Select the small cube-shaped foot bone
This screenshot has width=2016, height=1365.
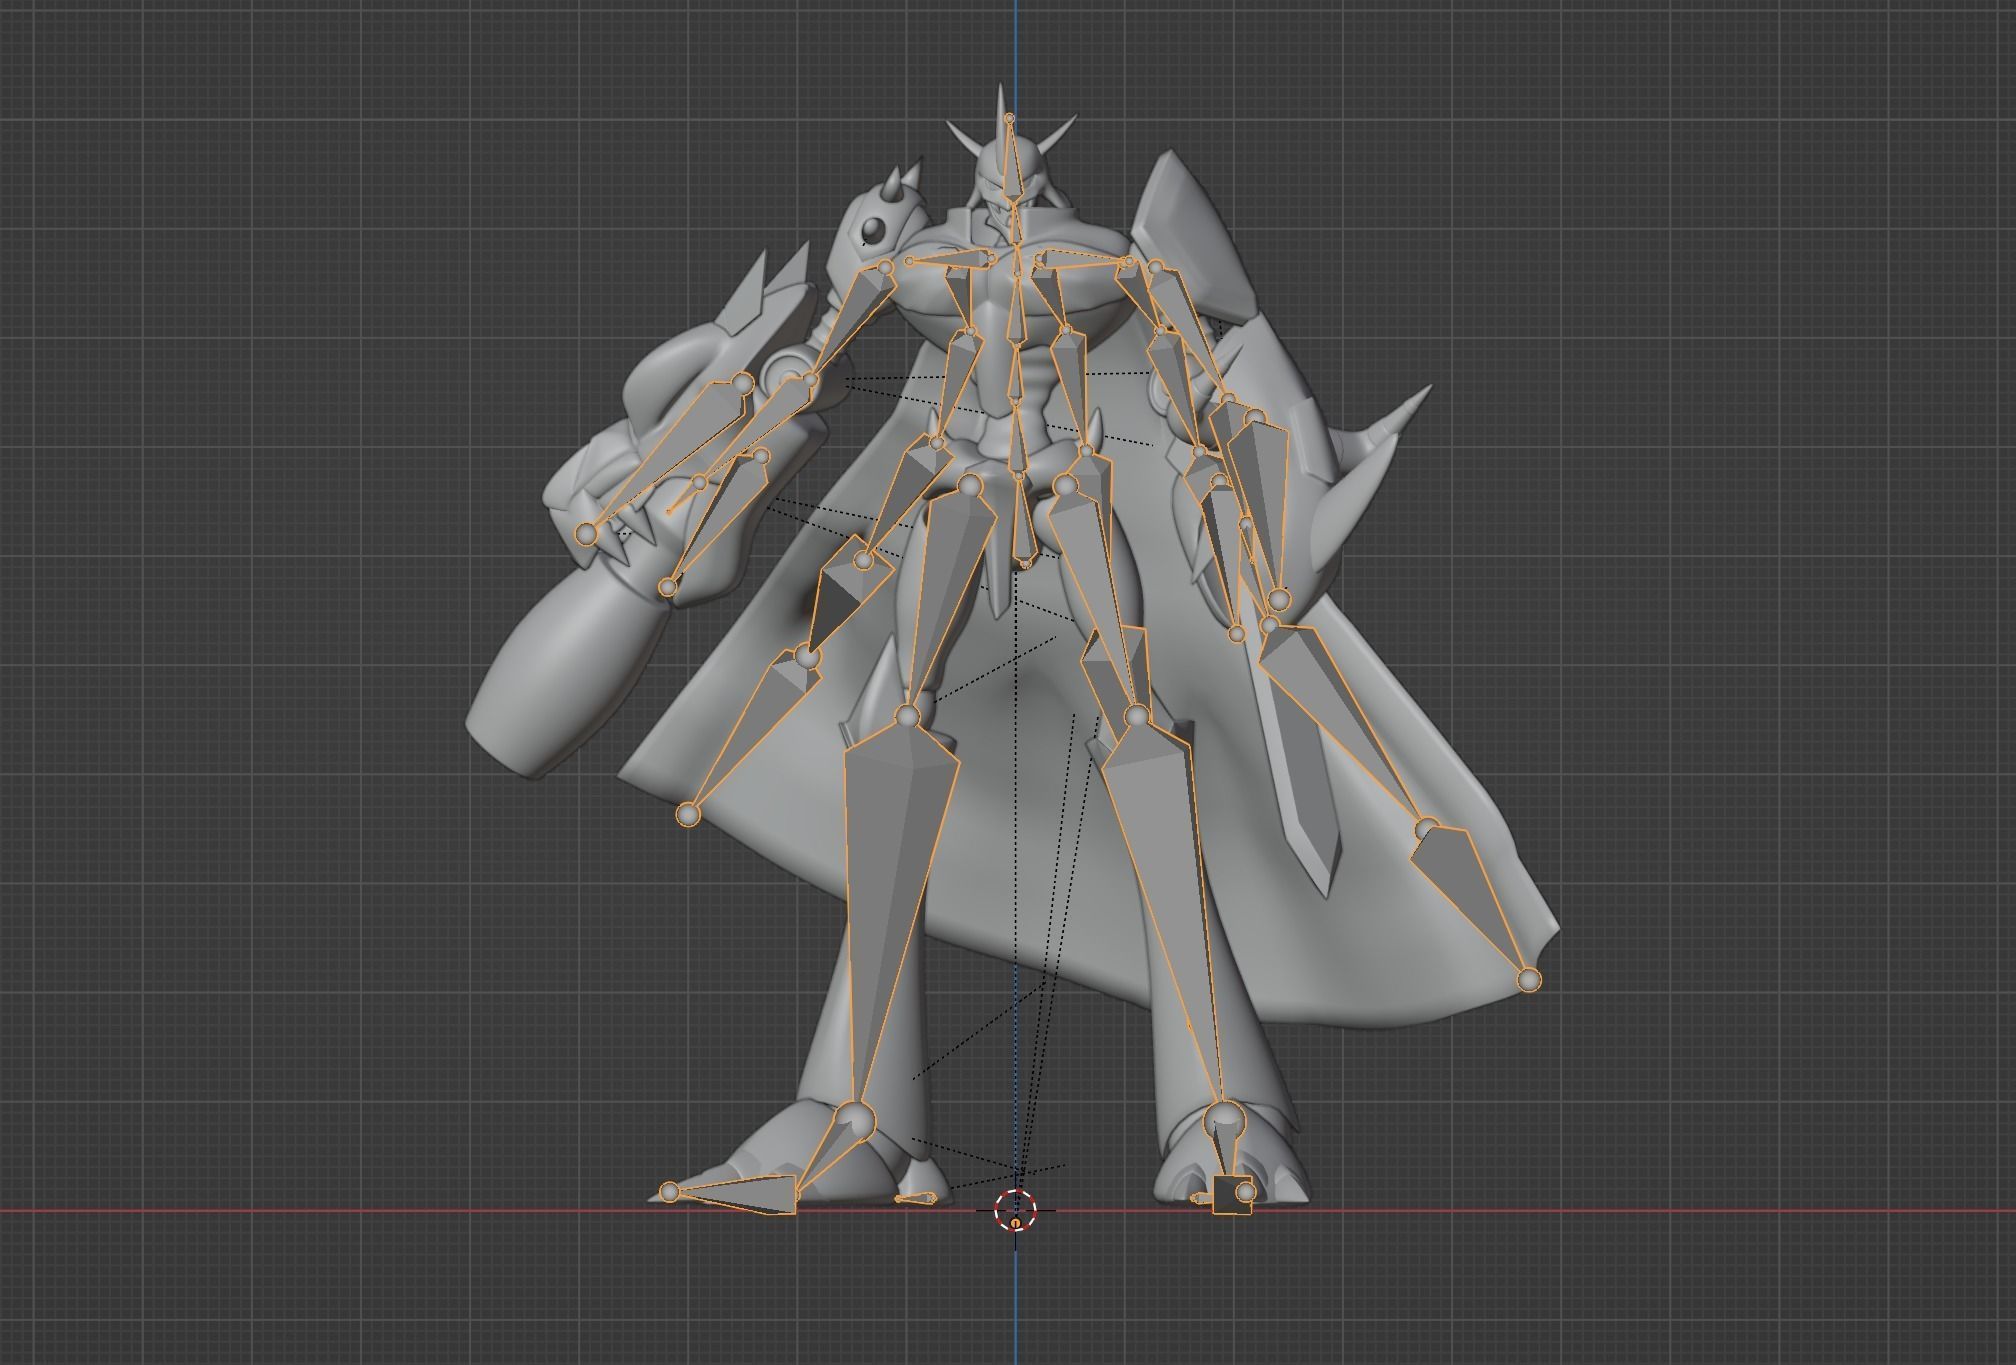(x=1232, y=1194)
